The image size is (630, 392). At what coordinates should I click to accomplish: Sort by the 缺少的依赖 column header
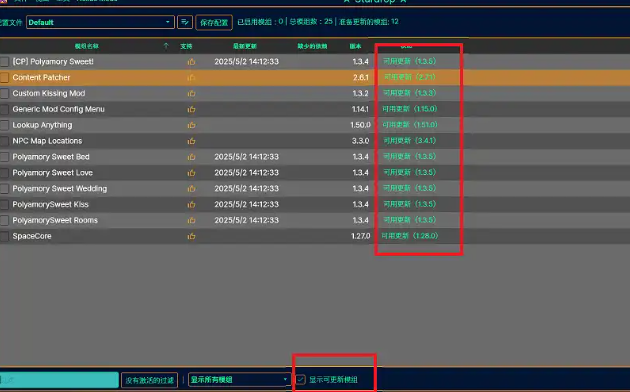pos(312,46)
